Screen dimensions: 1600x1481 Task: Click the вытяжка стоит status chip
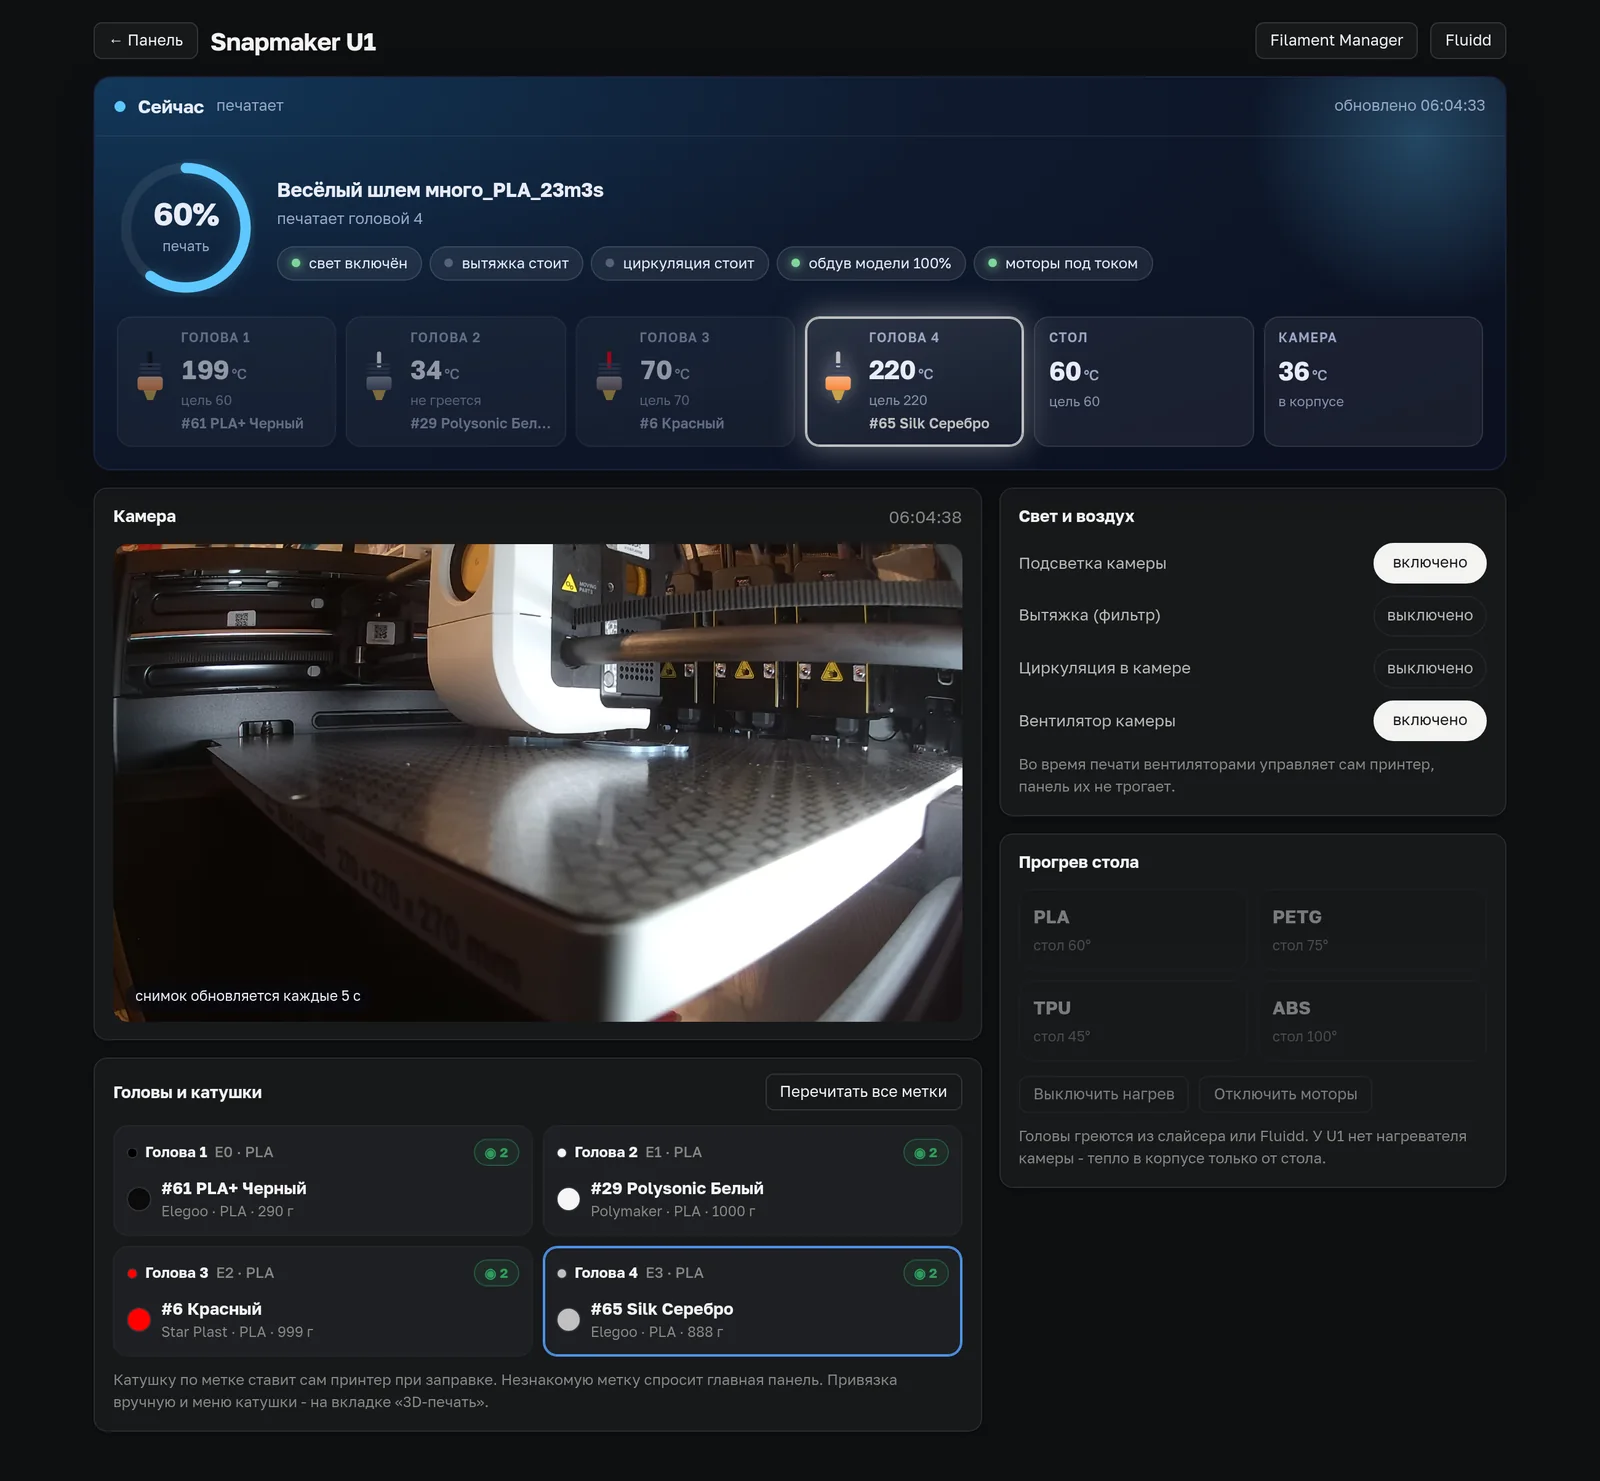[506, 264]
